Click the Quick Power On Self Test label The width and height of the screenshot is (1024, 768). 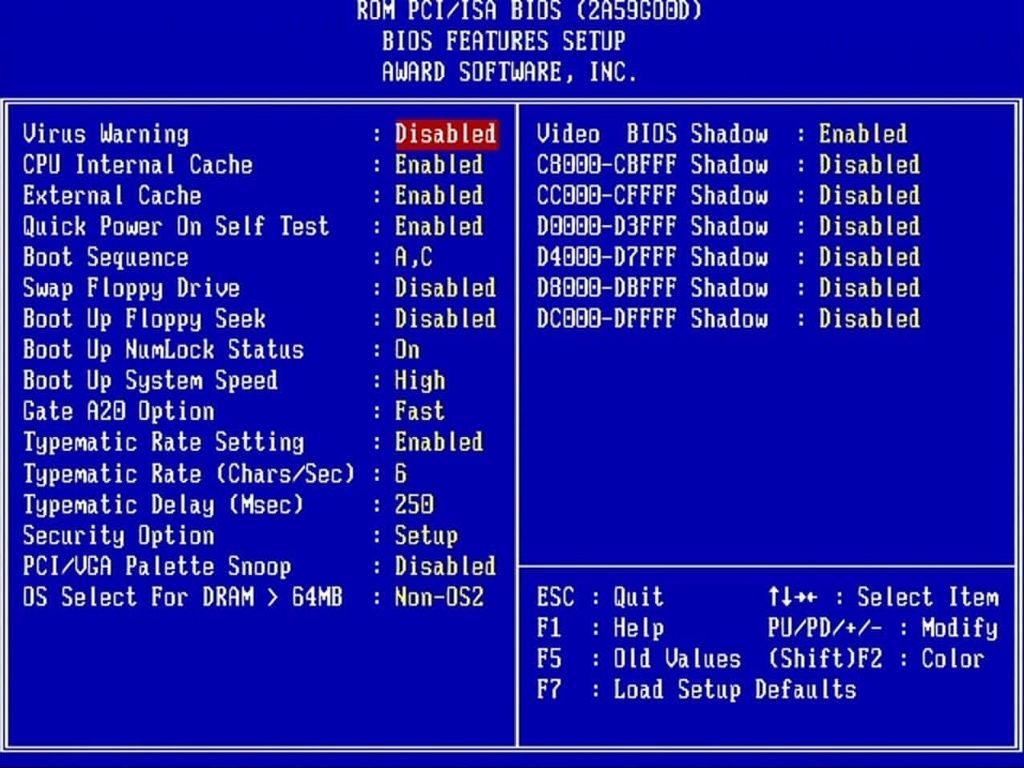coord(176,226)
